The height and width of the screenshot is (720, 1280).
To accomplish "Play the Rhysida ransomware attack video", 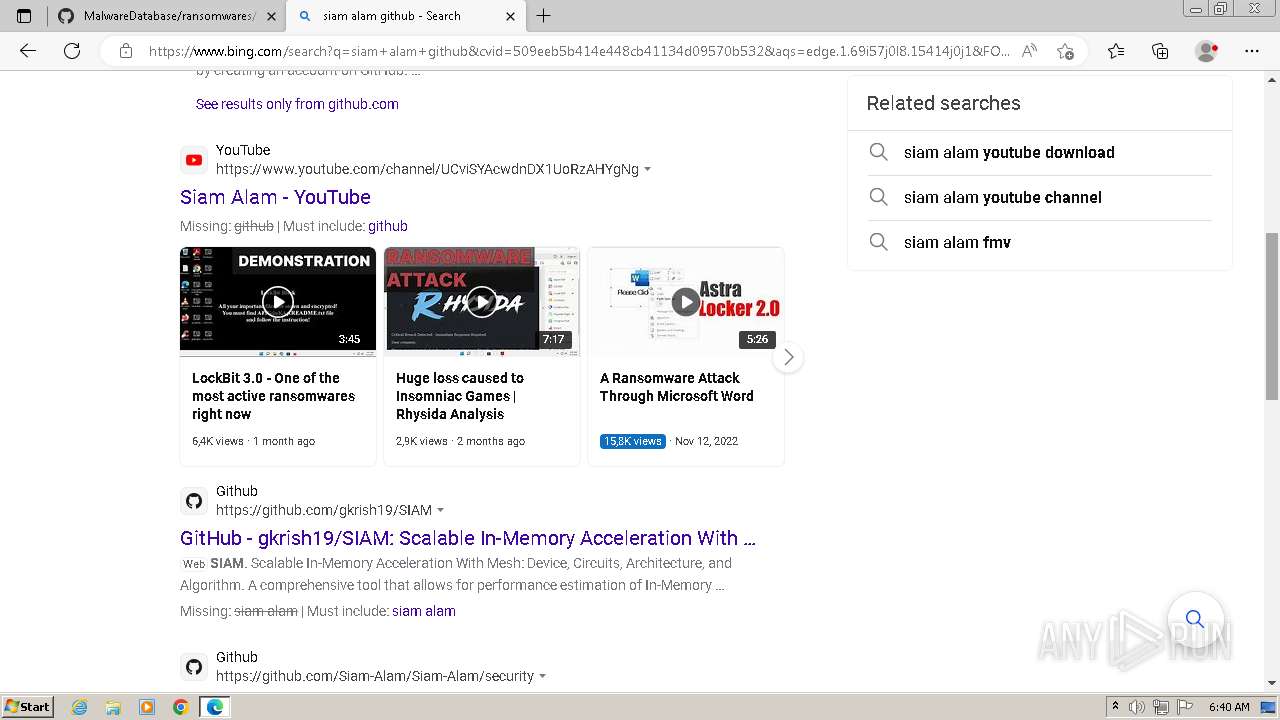I will pyautogui.click(x=482, y=301).
